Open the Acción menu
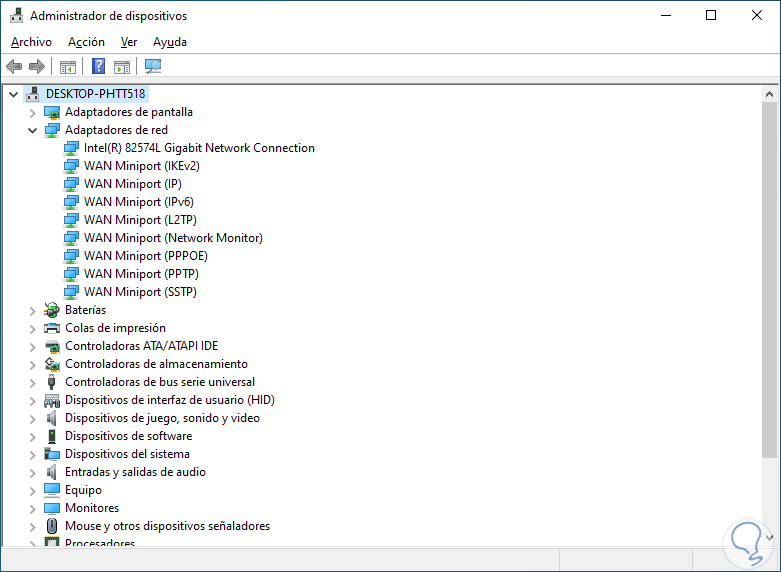The image size is (781, 572). (86, 42)
